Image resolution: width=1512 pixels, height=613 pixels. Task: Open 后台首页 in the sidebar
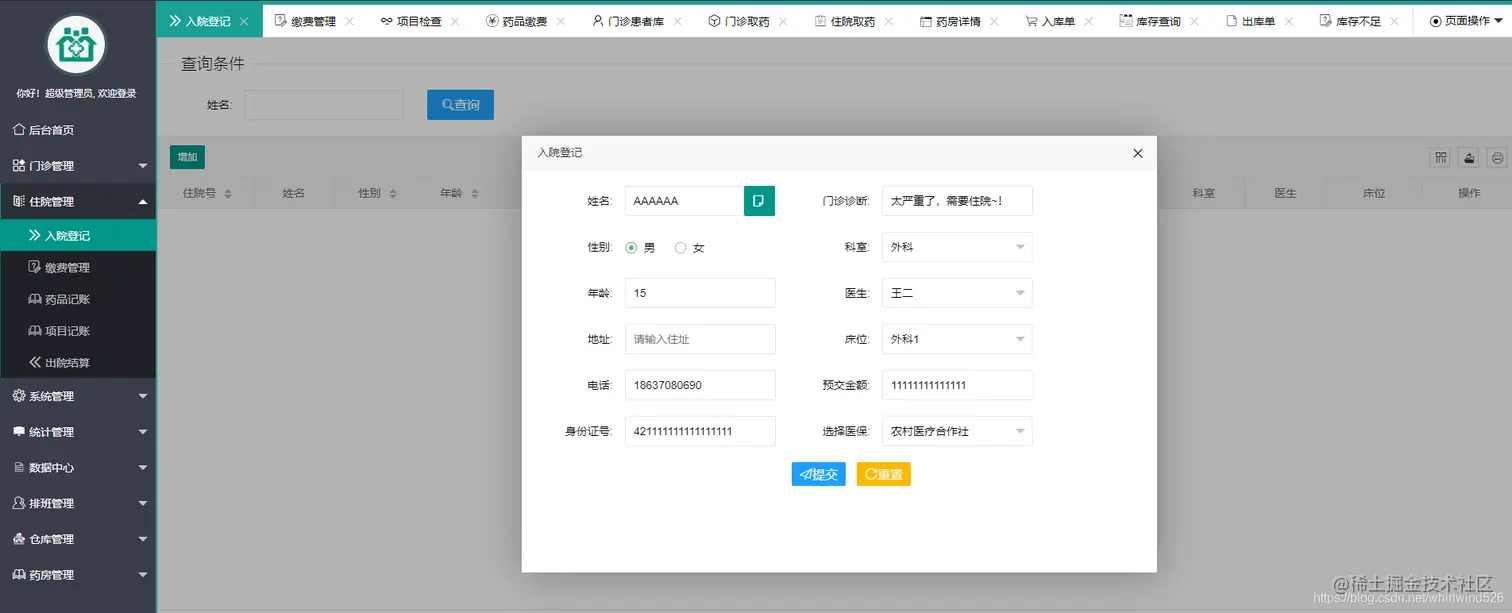coord(78,130)
